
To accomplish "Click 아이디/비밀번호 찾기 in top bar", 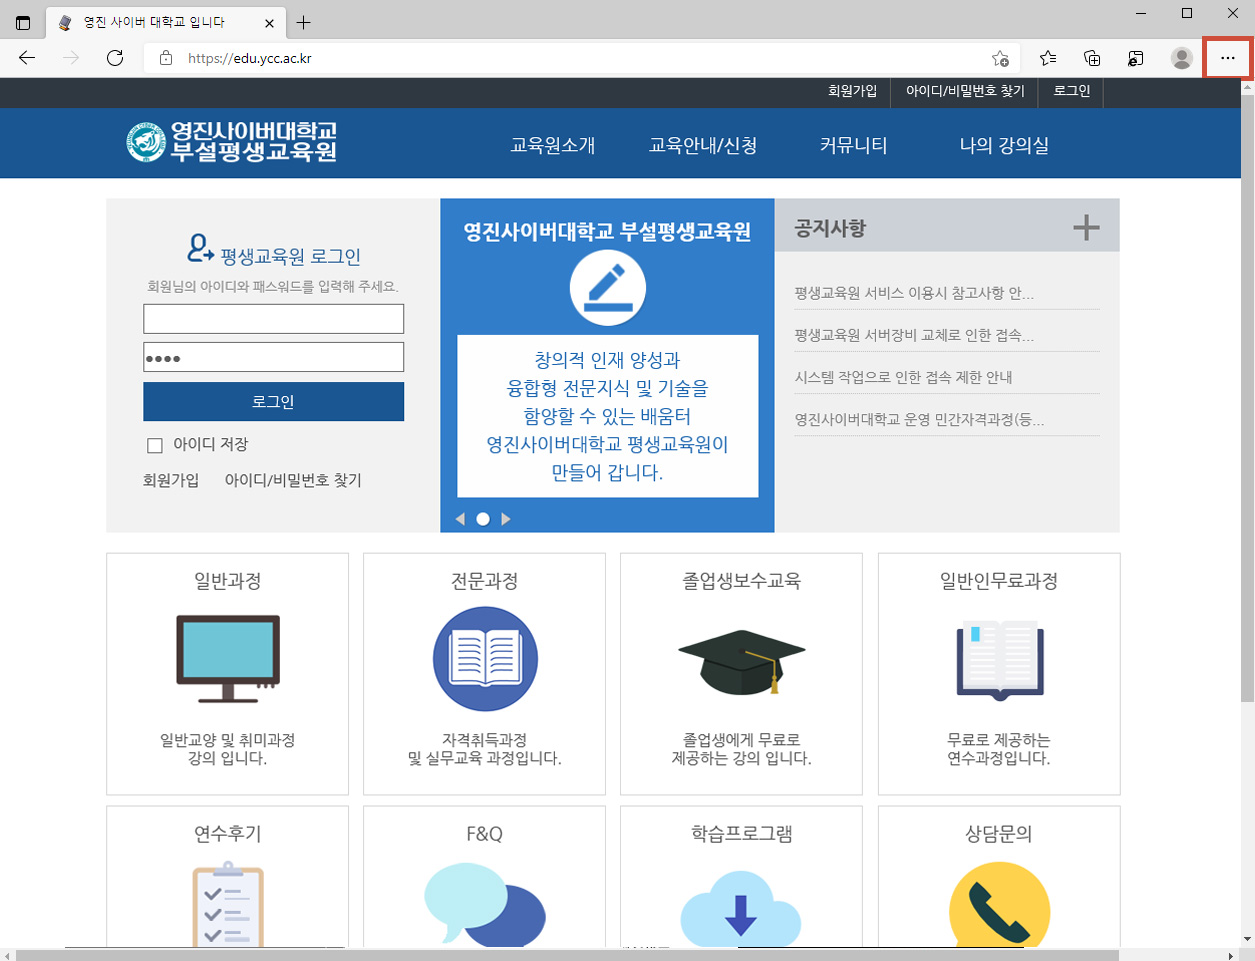I will click(965, 90).
